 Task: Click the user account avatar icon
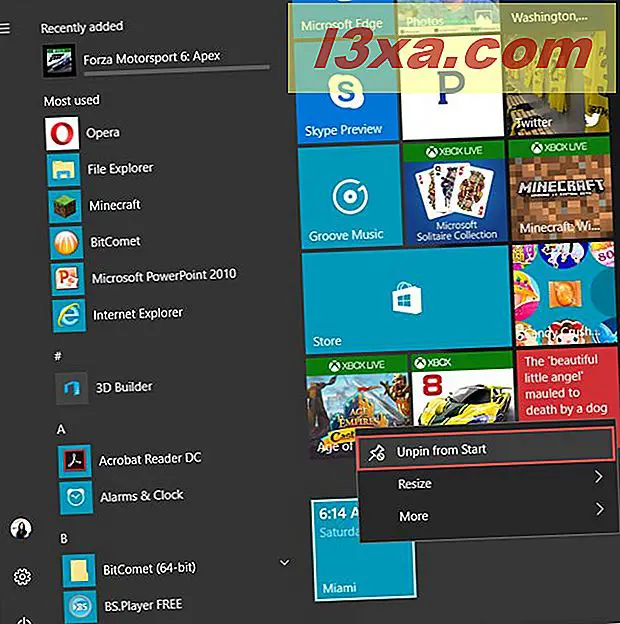coord(21,528)
